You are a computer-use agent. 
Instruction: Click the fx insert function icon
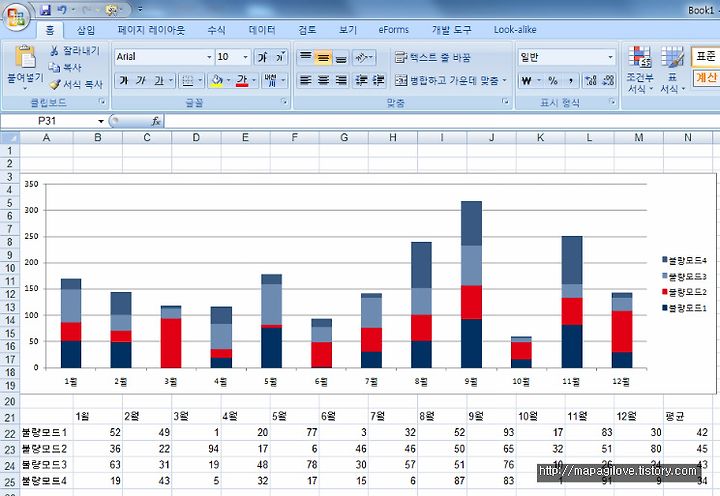[156, 121]
